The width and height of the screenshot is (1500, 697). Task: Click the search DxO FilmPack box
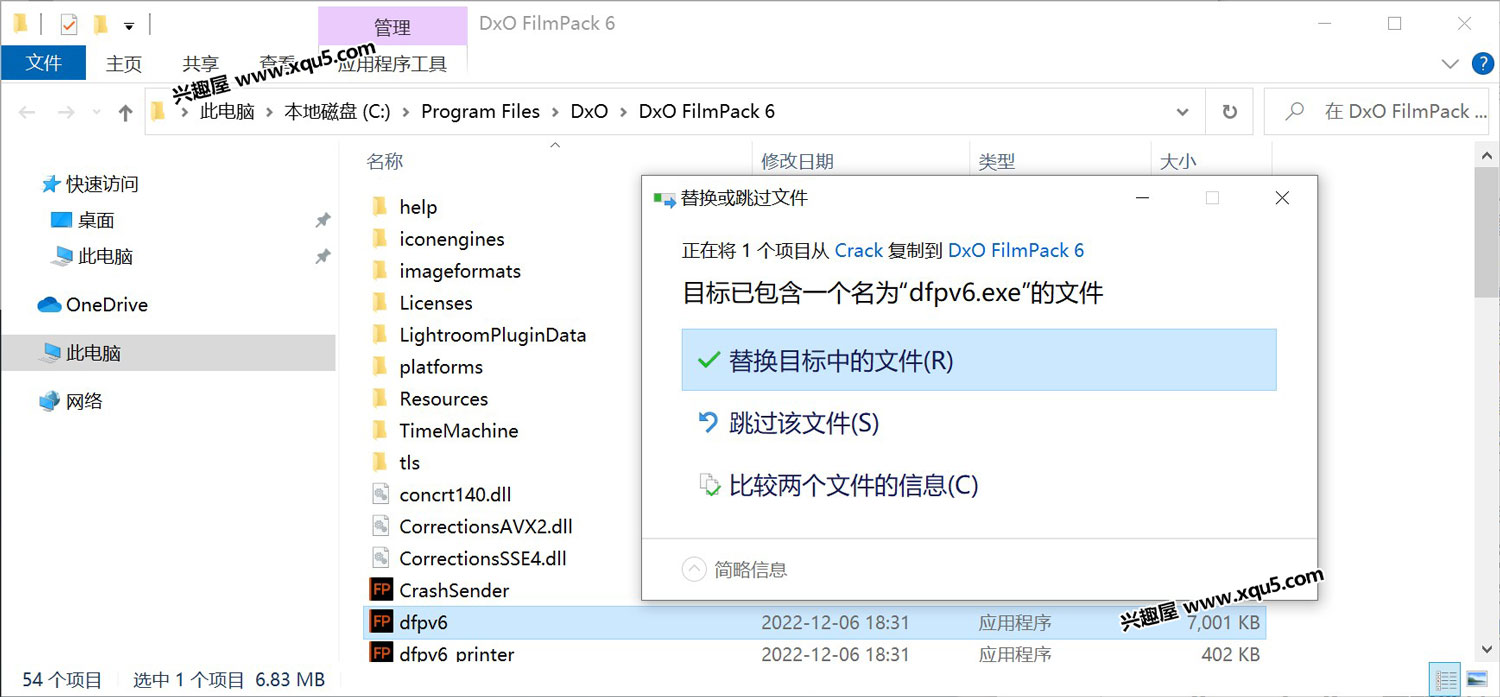click(x=1379, y=112)
